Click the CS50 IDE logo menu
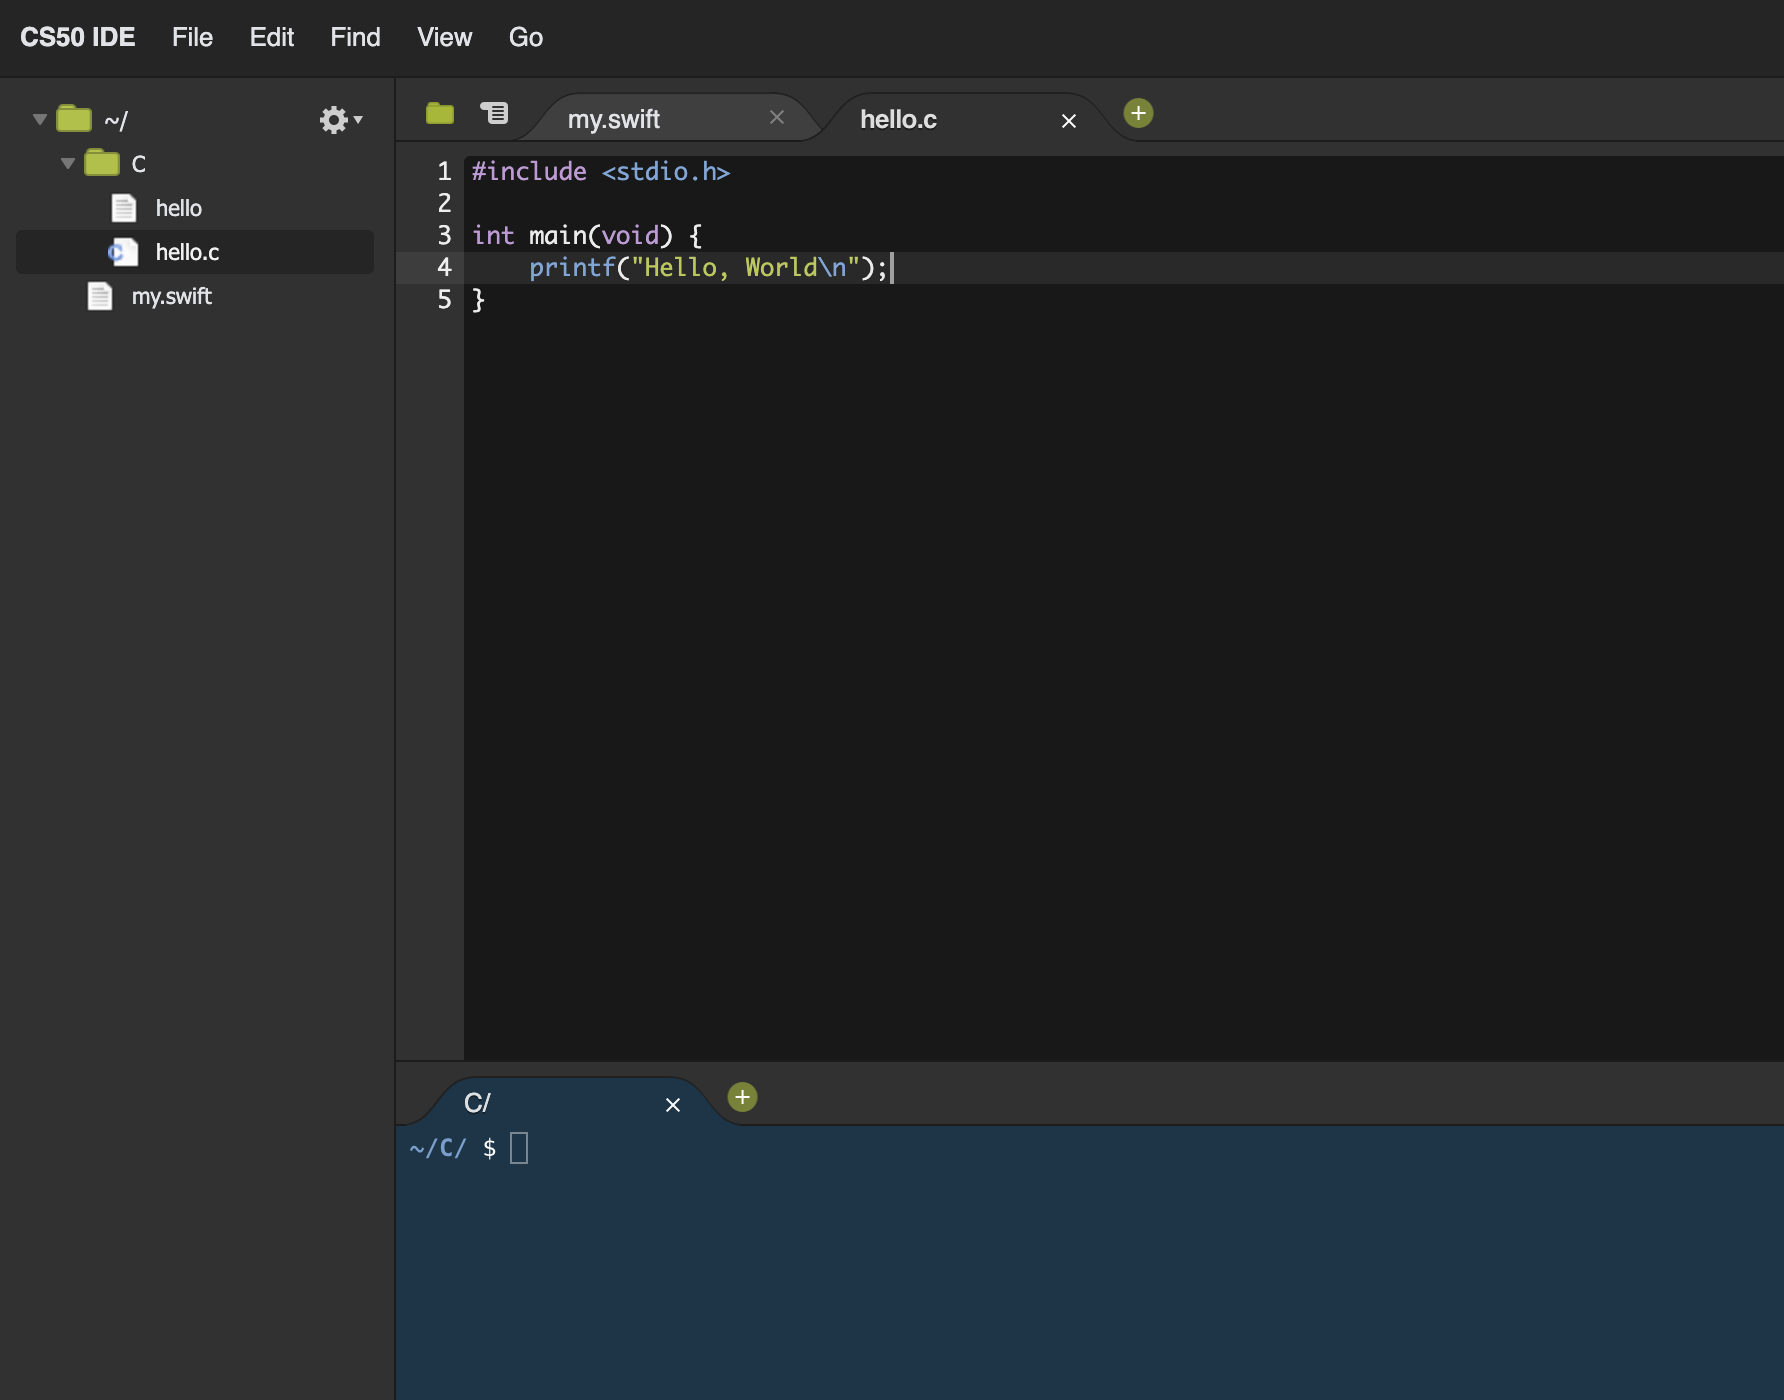Viewport: 1784px width, 1400px height. pyautogui.click(x=77, y=37)
